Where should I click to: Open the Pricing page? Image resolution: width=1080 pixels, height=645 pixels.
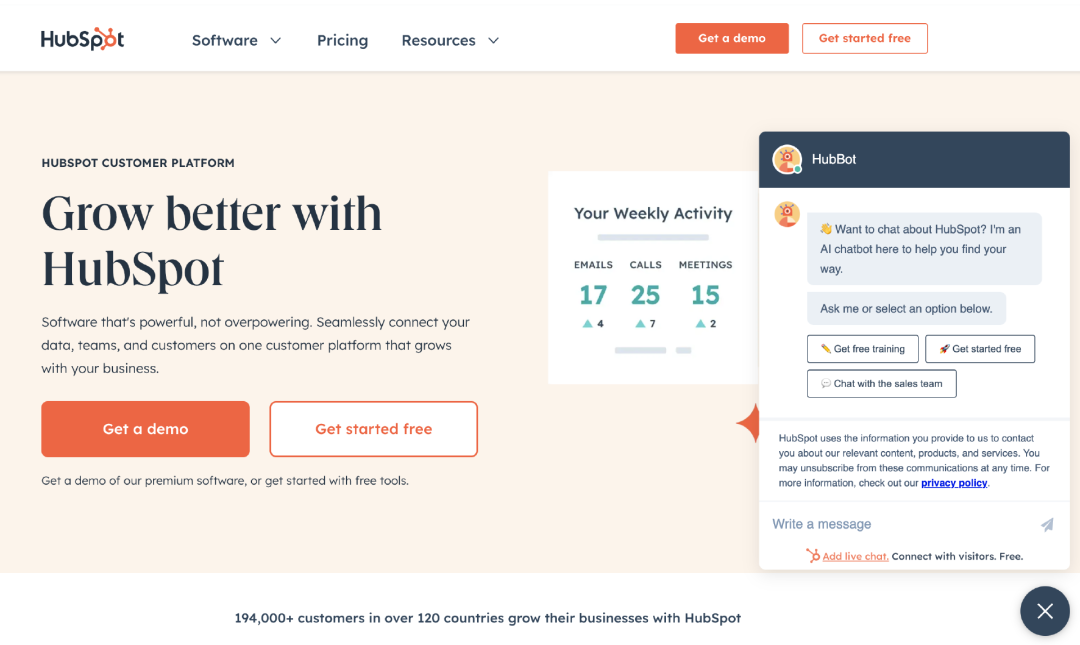coord(342,41)
